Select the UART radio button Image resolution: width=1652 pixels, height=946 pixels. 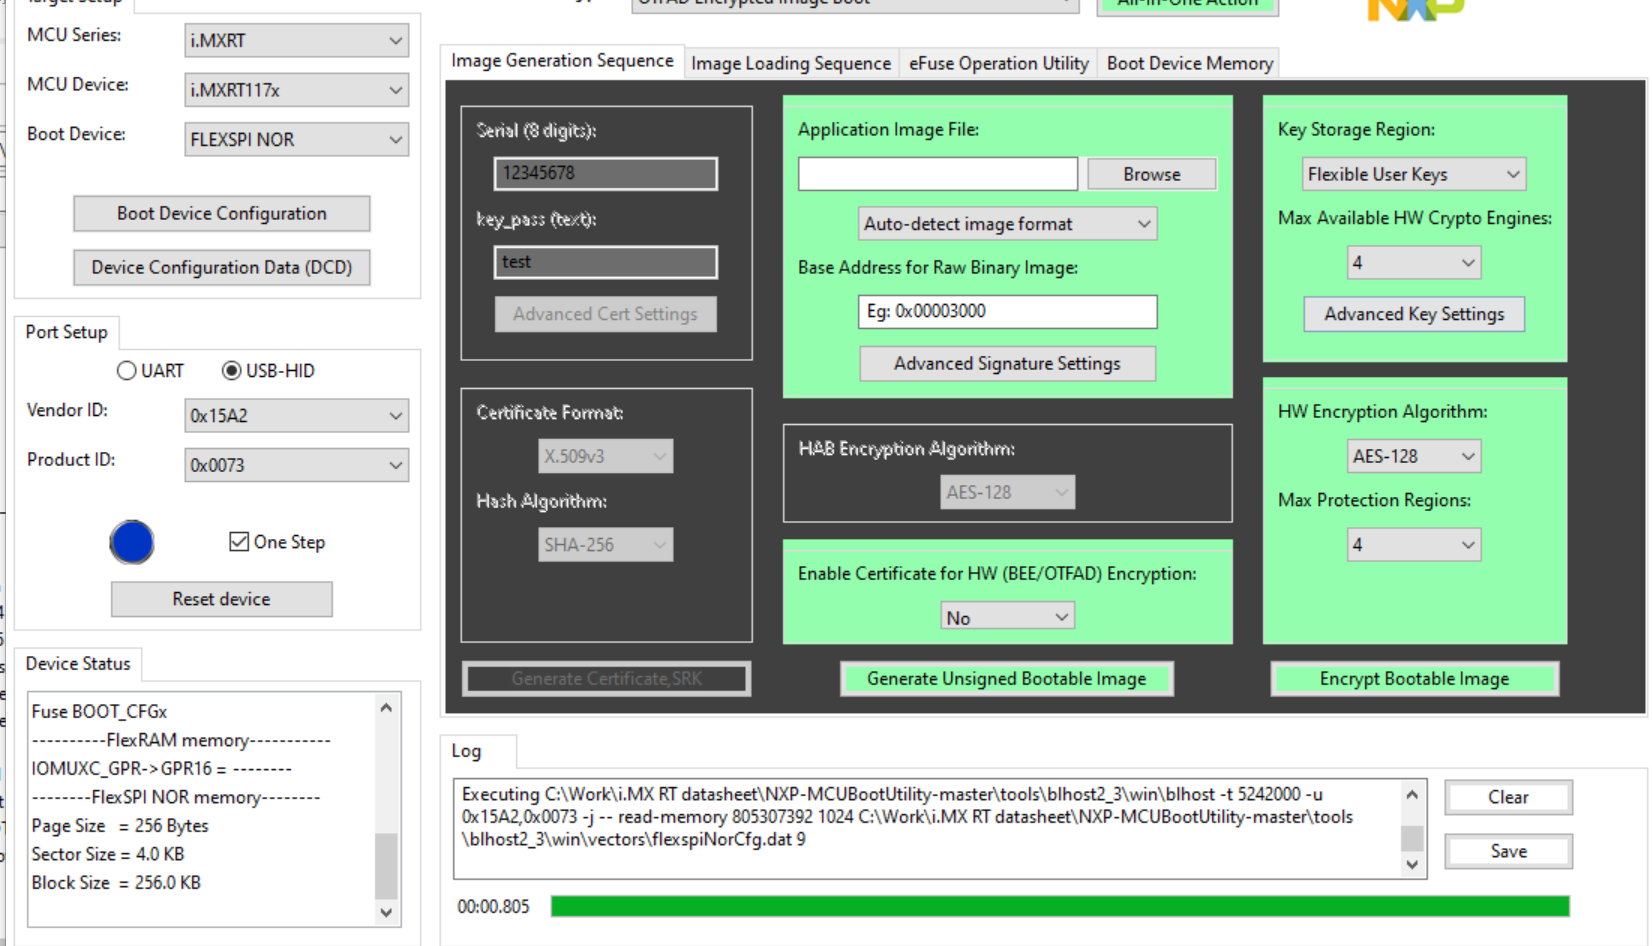(x=151, y=371)
